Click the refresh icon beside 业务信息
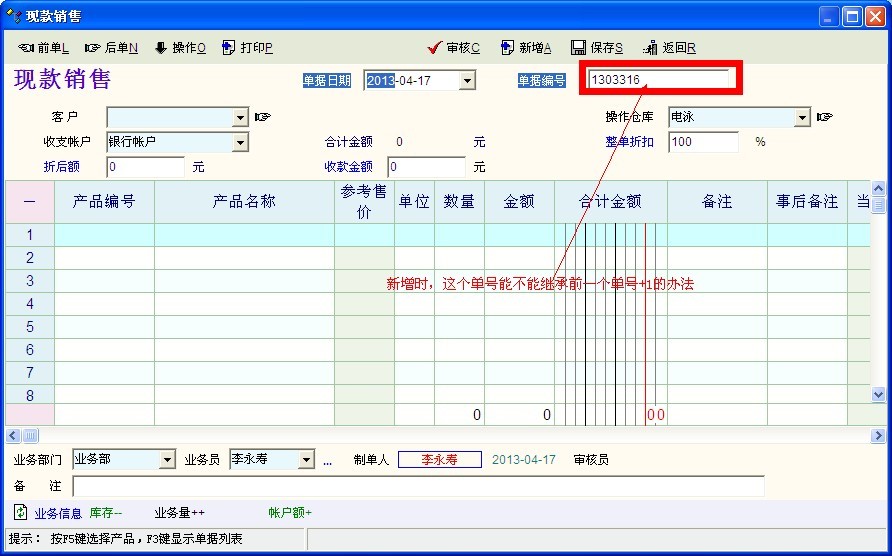This screenshot has width=892, height=556. pos(20,513)
